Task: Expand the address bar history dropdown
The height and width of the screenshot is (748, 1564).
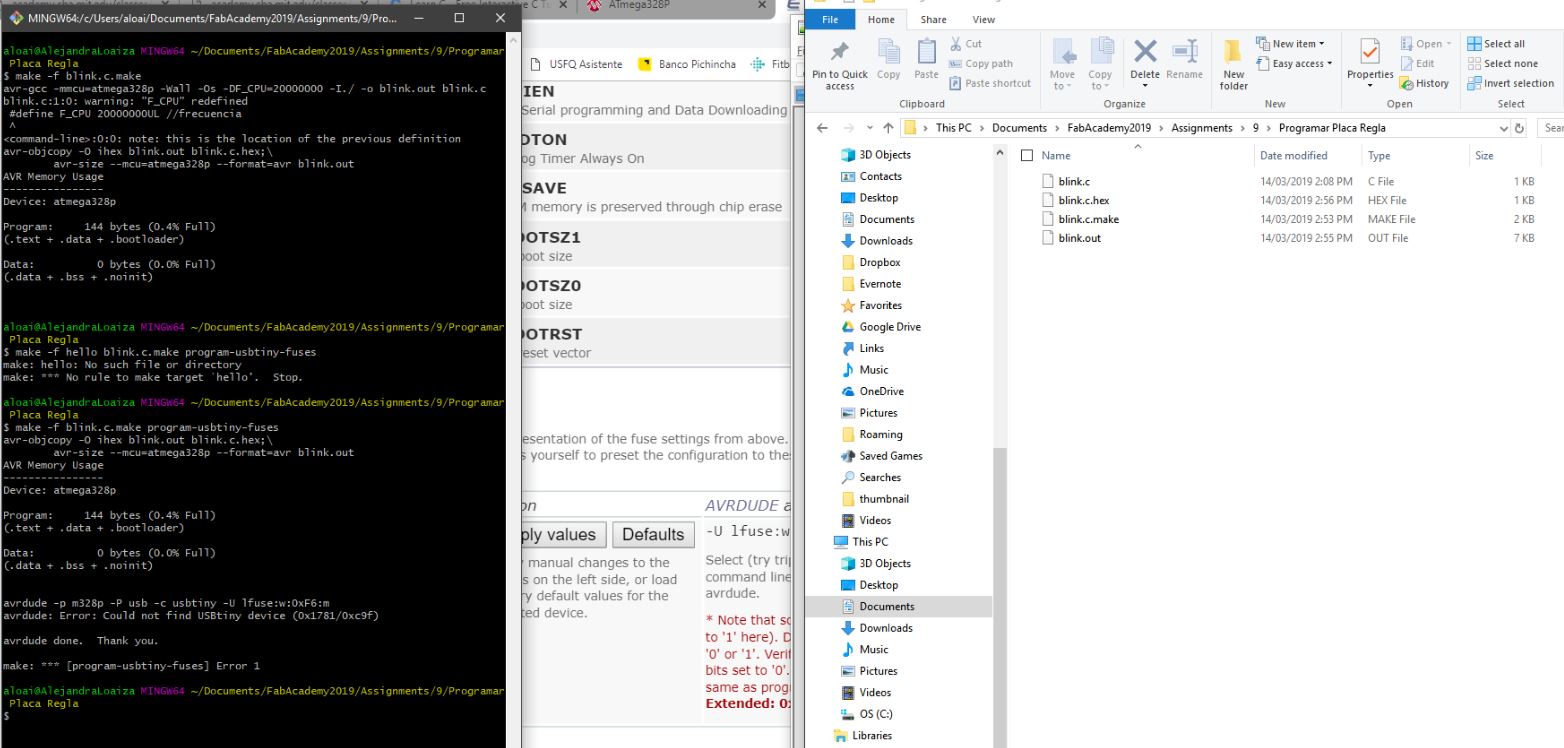Action: (1505, 128)
